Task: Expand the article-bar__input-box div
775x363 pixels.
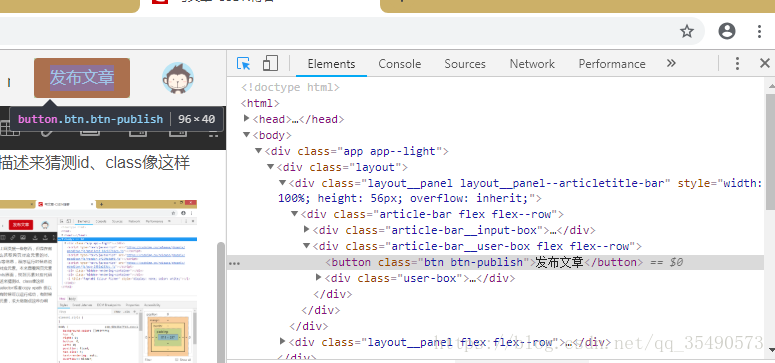Action: [x=306, y=229]
